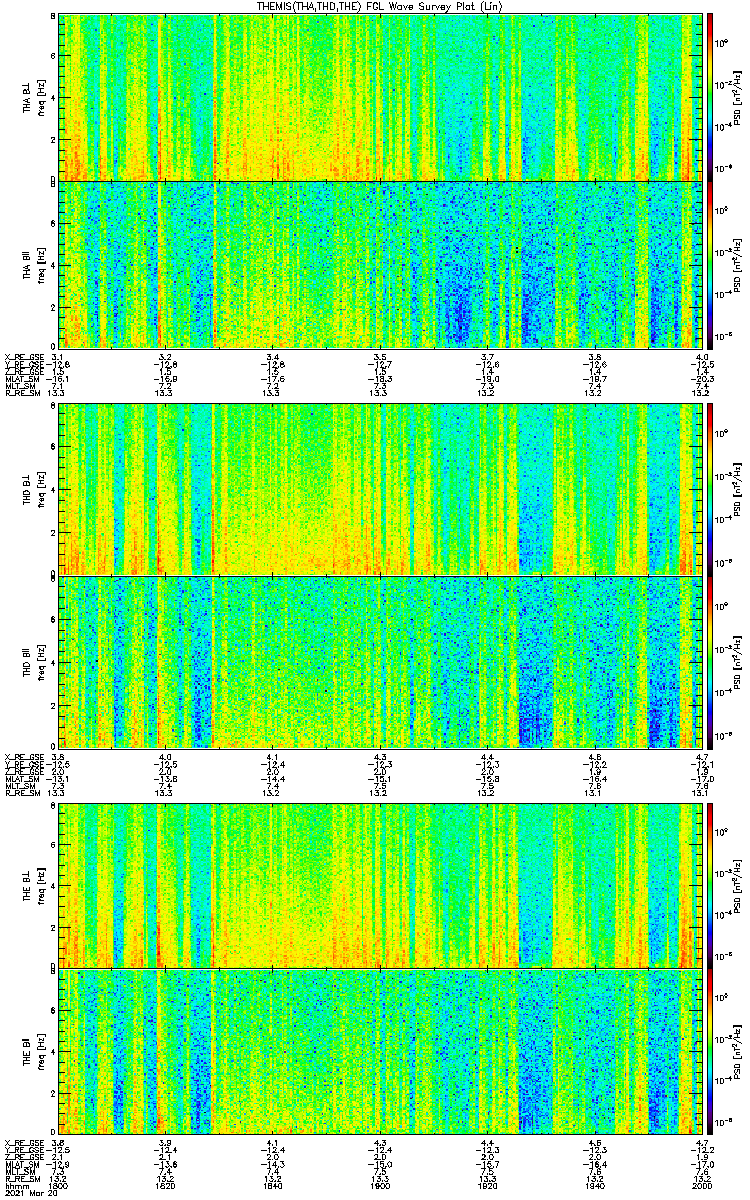This screenshot has height=1200, width=750.
Task: Click the color bar beside THD B-perpendicular panel
Action: 710,489
